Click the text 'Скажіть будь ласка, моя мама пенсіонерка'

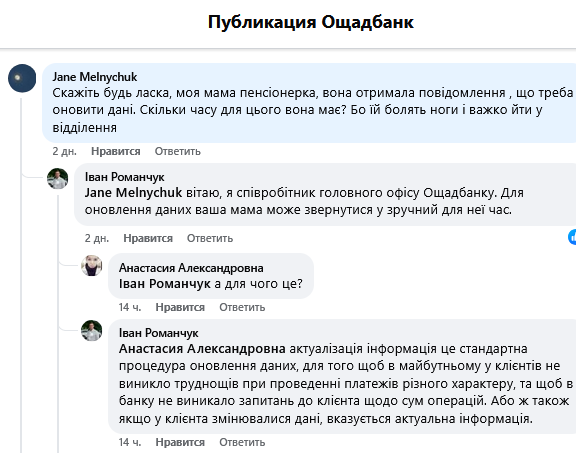point(185,93)
